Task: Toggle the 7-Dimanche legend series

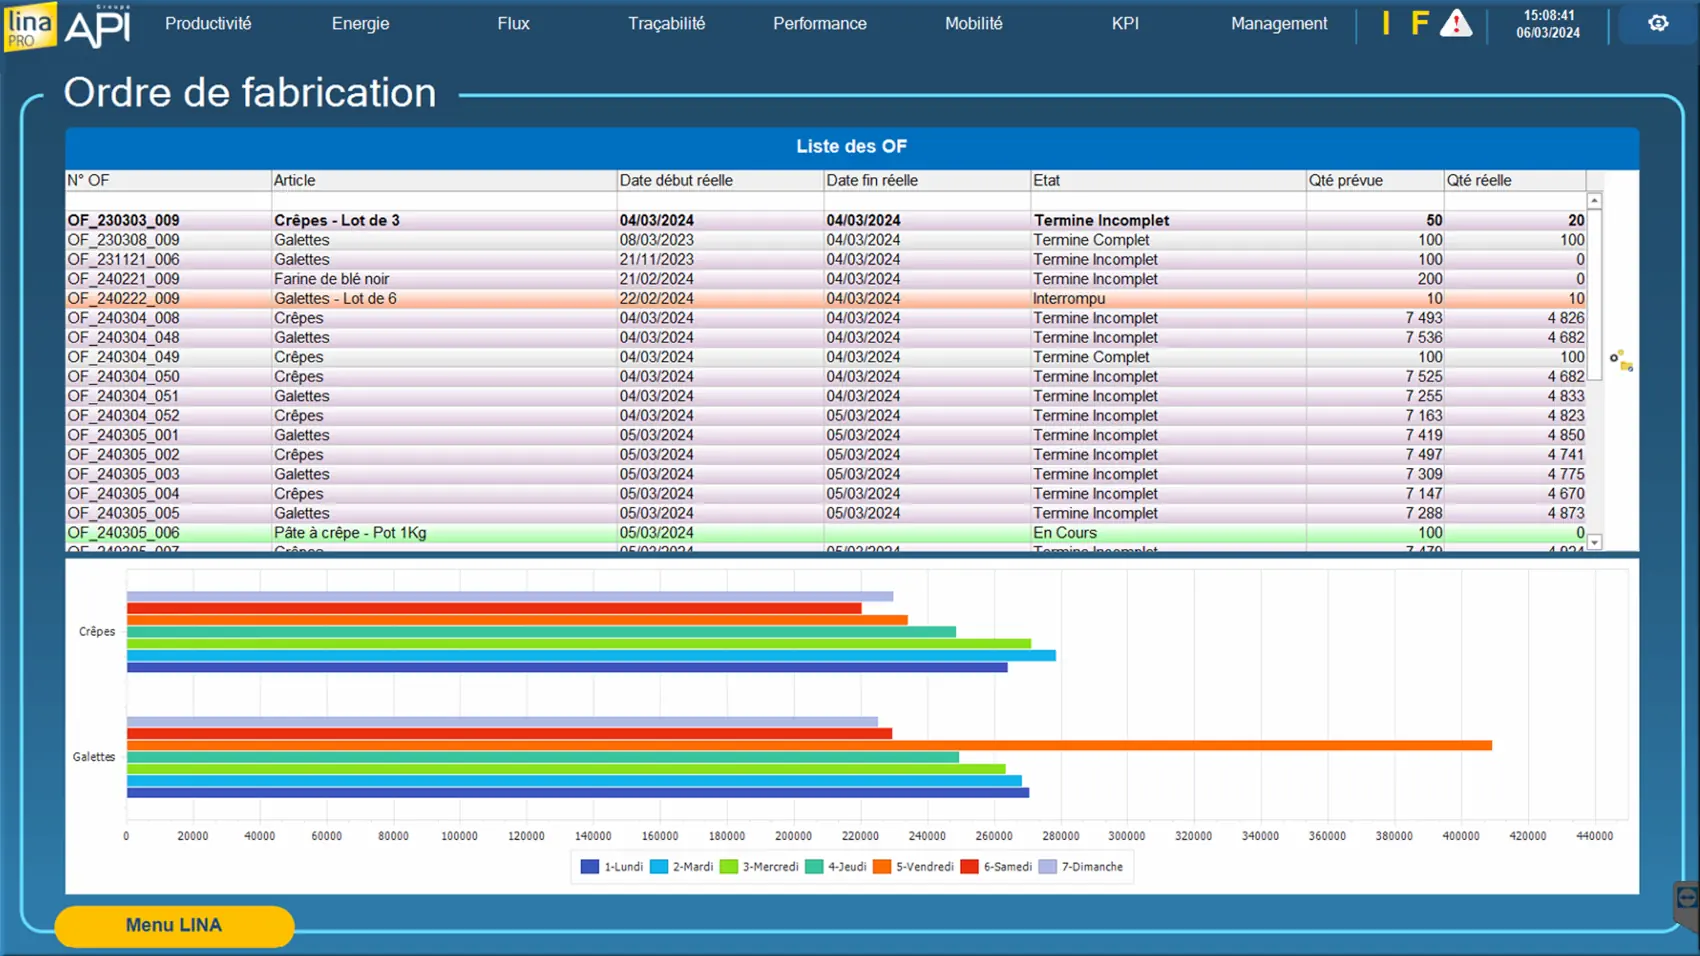Action: click(x=1081, y=867)
